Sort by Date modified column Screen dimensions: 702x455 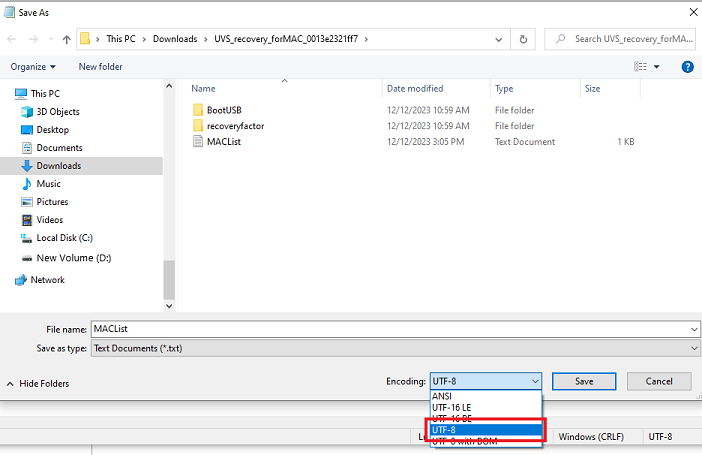(x=415, y=89)
